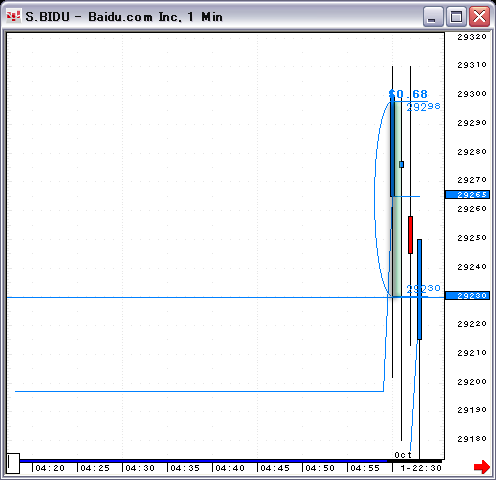Image resolution: width=496 pixels, height=480 pixels.
Task: Click the 04:35 time axis label
Action: (x=185, y=468)
